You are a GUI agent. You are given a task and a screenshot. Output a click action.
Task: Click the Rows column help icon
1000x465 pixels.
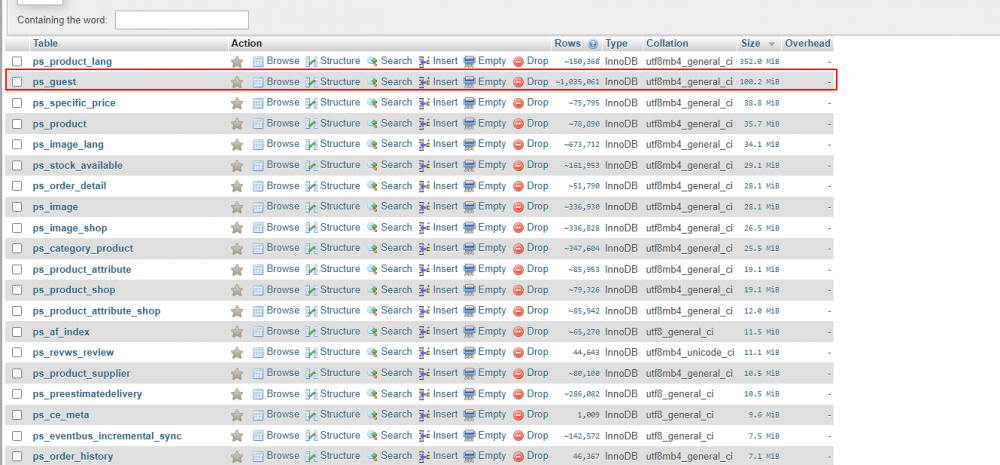tap(593, 44)
